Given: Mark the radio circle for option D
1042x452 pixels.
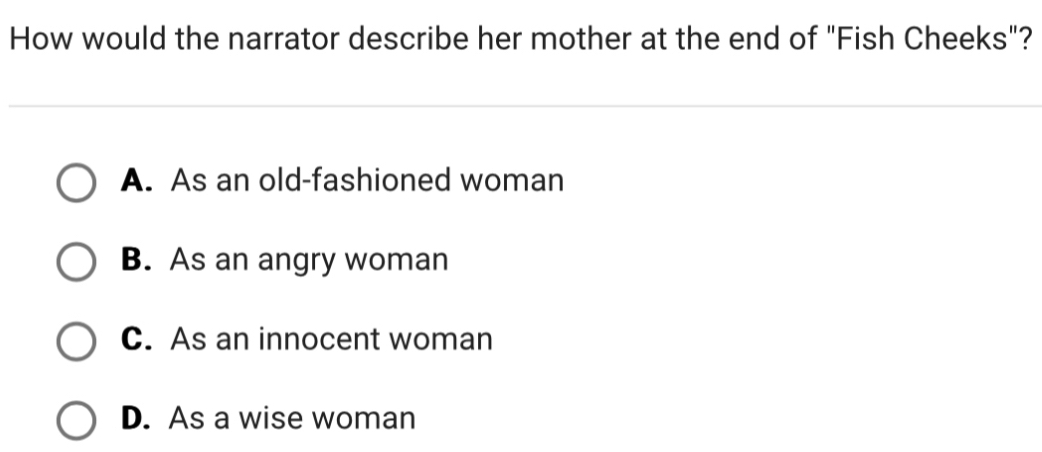Looking at the screenshot, I should pos(76,420).
